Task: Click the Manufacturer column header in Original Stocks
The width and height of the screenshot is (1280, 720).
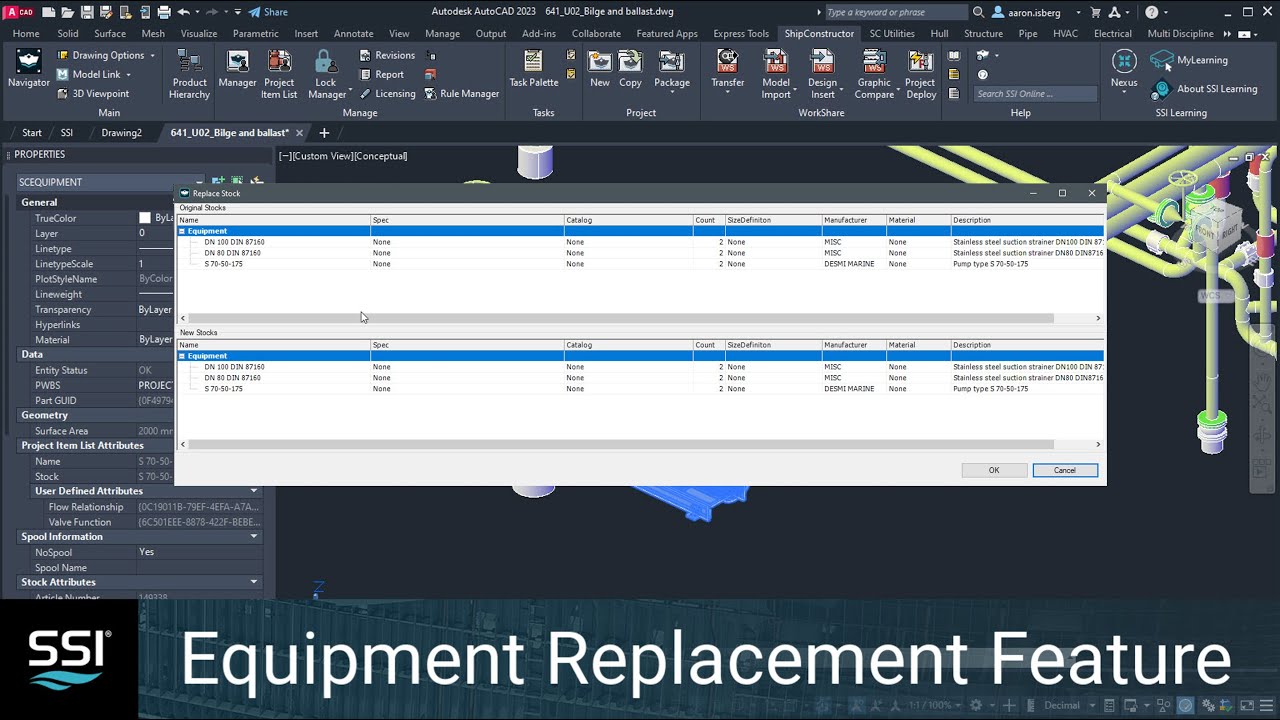Action: 853,220
